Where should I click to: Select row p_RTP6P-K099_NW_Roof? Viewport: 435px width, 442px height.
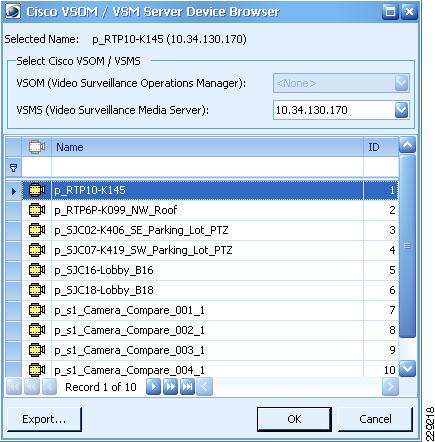coord(210,210)
